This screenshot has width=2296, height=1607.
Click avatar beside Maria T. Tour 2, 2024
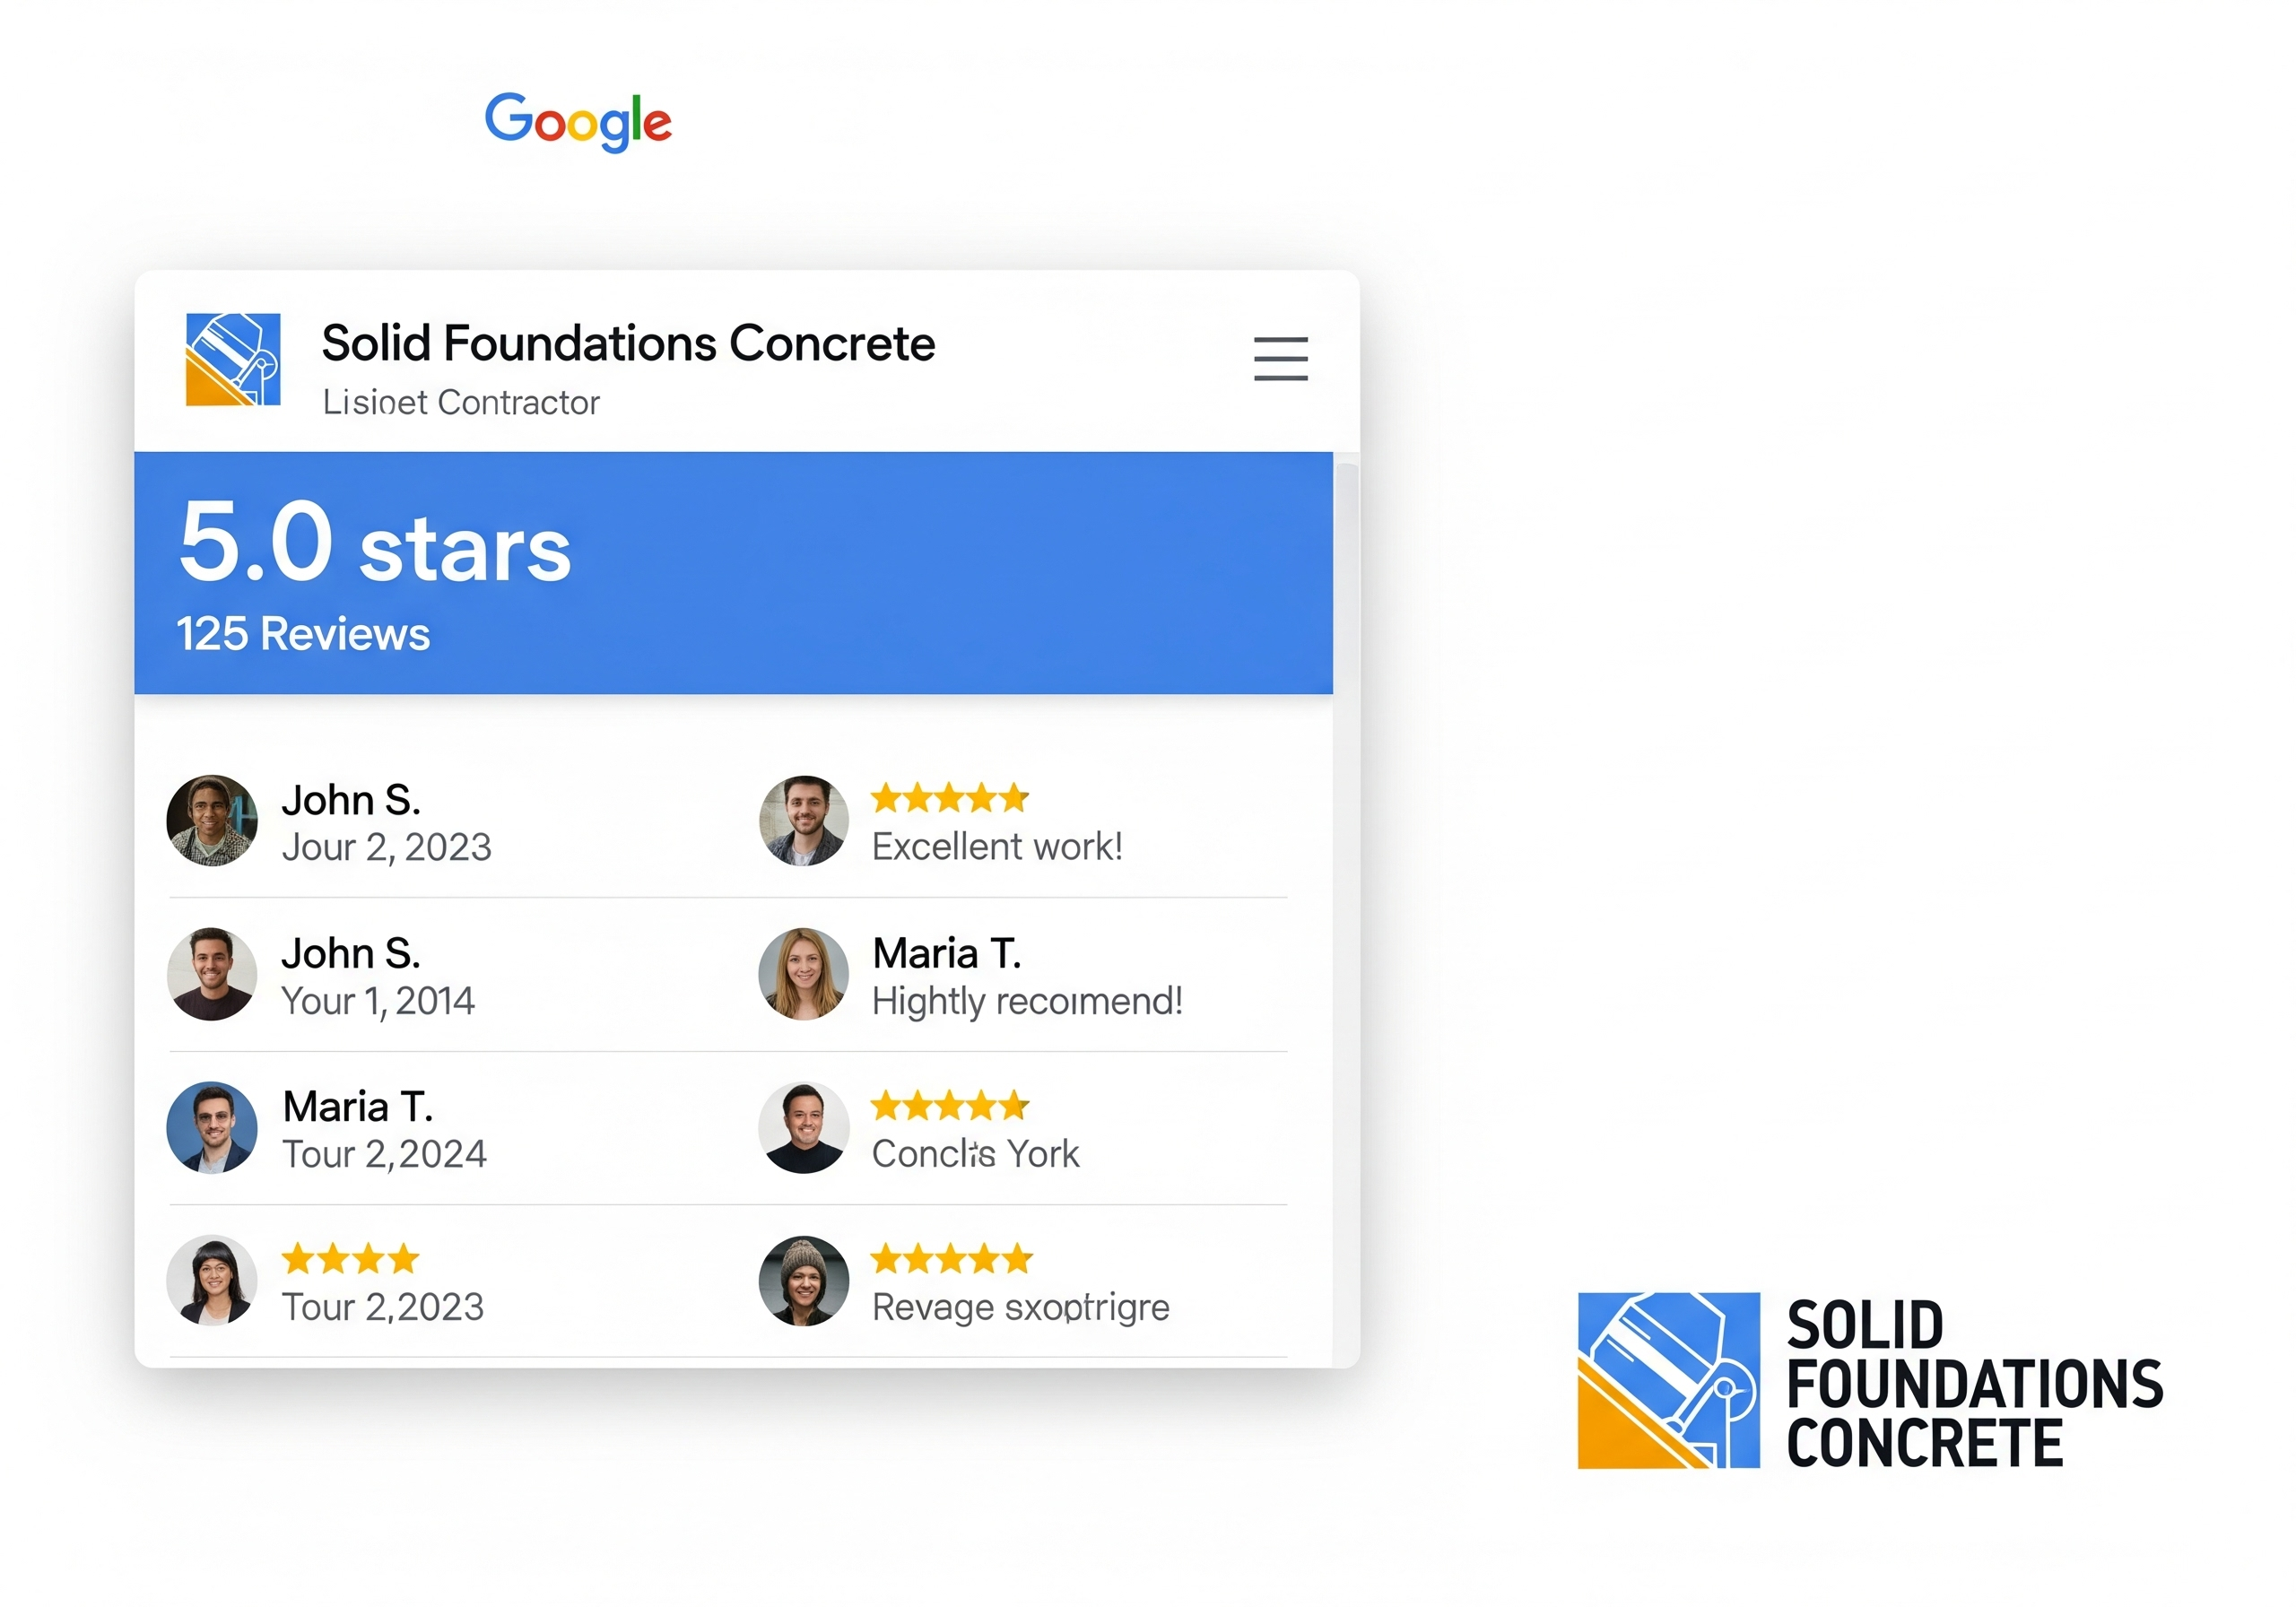(212, 1127)
